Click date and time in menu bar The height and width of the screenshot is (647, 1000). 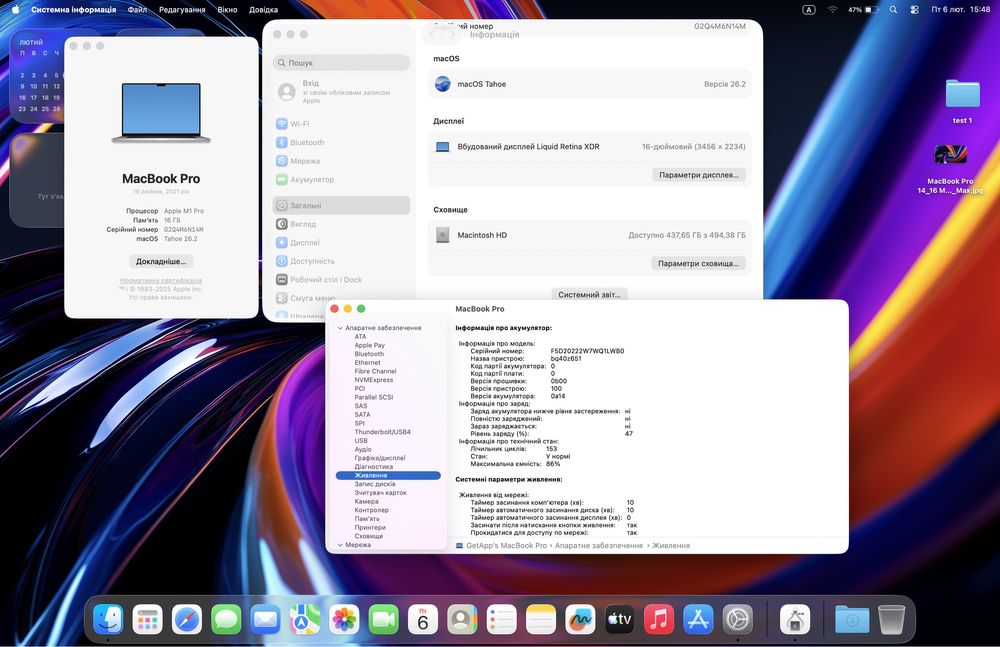coord(960,10)
